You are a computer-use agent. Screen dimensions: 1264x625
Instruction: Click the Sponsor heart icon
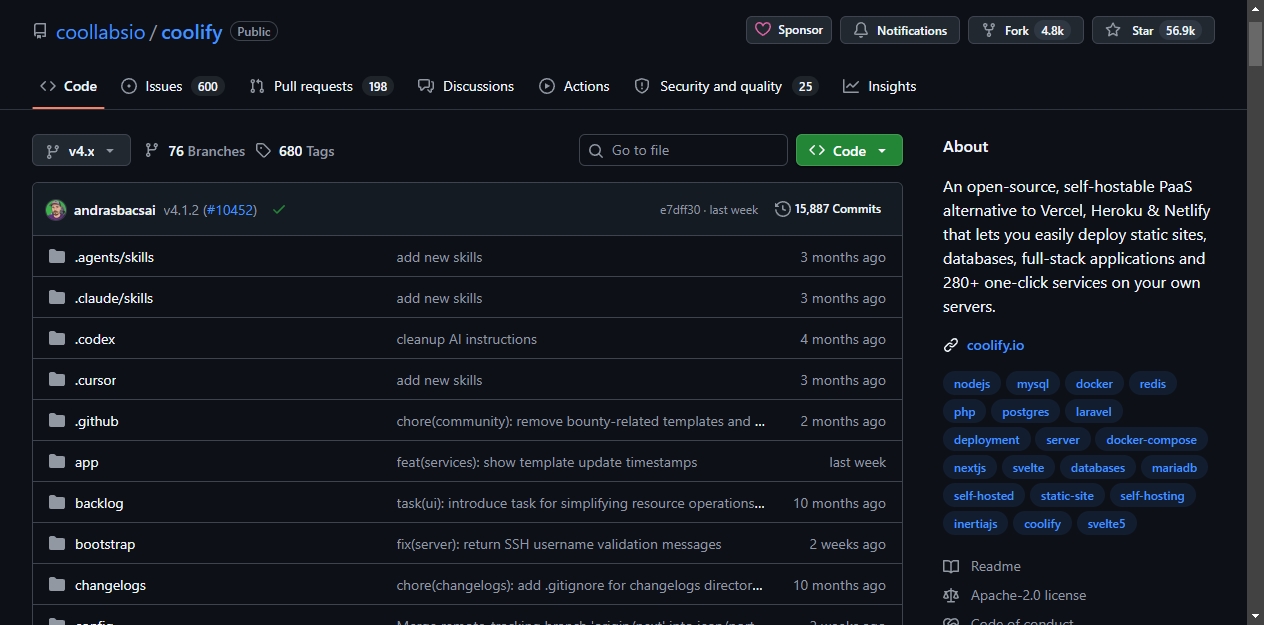[763, 30]
